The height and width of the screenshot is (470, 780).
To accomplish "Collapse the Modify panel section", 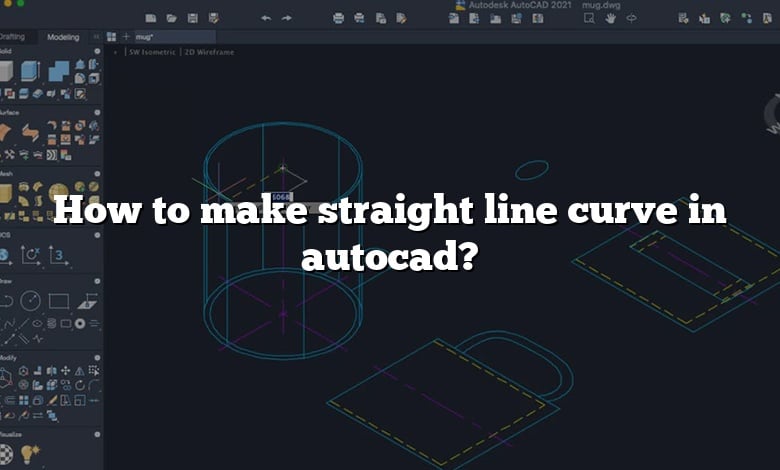I will (96, 356).
